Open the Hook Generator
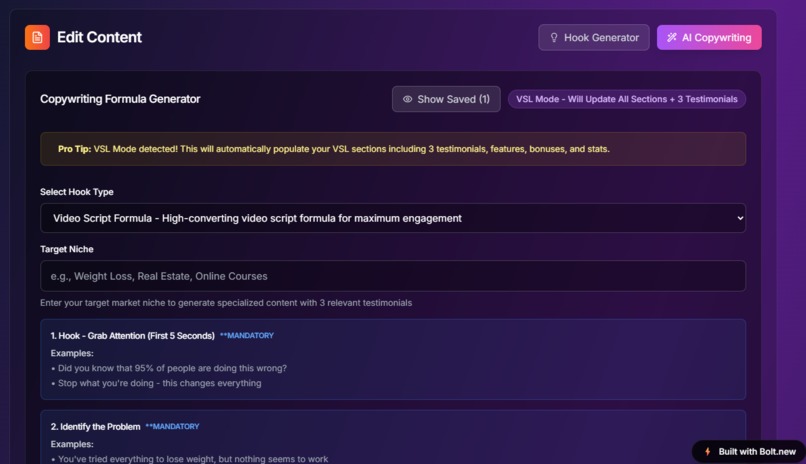The height and width of the screenshot is (464, 806). coord(594,38)
